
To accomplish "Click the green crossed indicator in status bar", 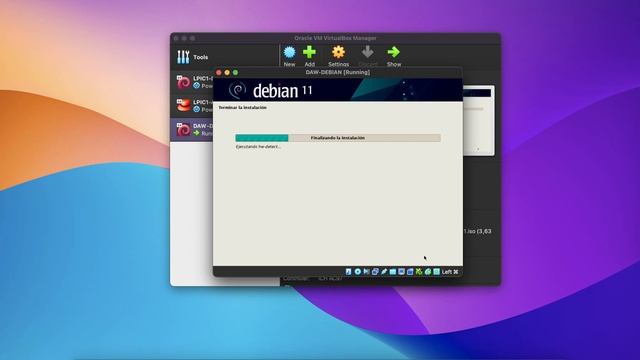I will [419, 271].
